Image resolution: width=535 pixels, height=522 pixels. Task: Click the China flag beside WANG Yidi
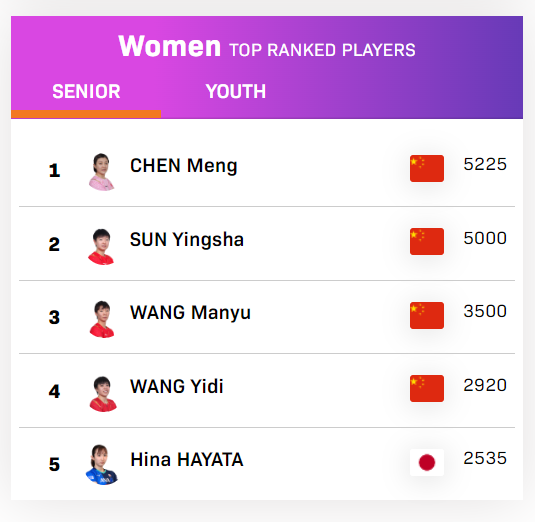click(x=427, y=389)
